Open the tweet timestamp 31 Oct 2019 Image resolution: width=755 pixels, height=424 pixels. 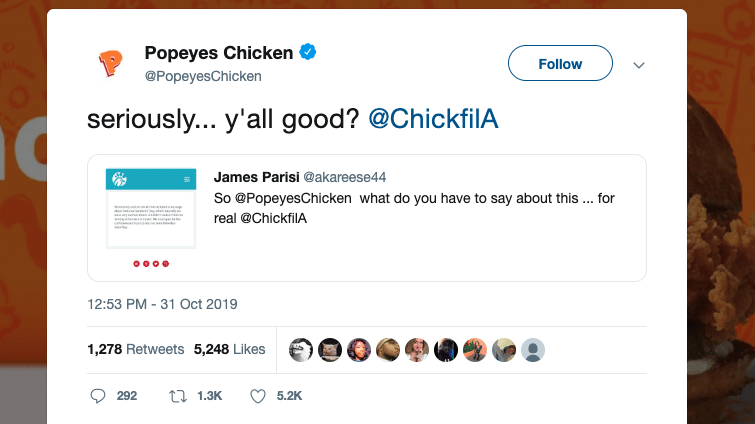pos(162,304)
